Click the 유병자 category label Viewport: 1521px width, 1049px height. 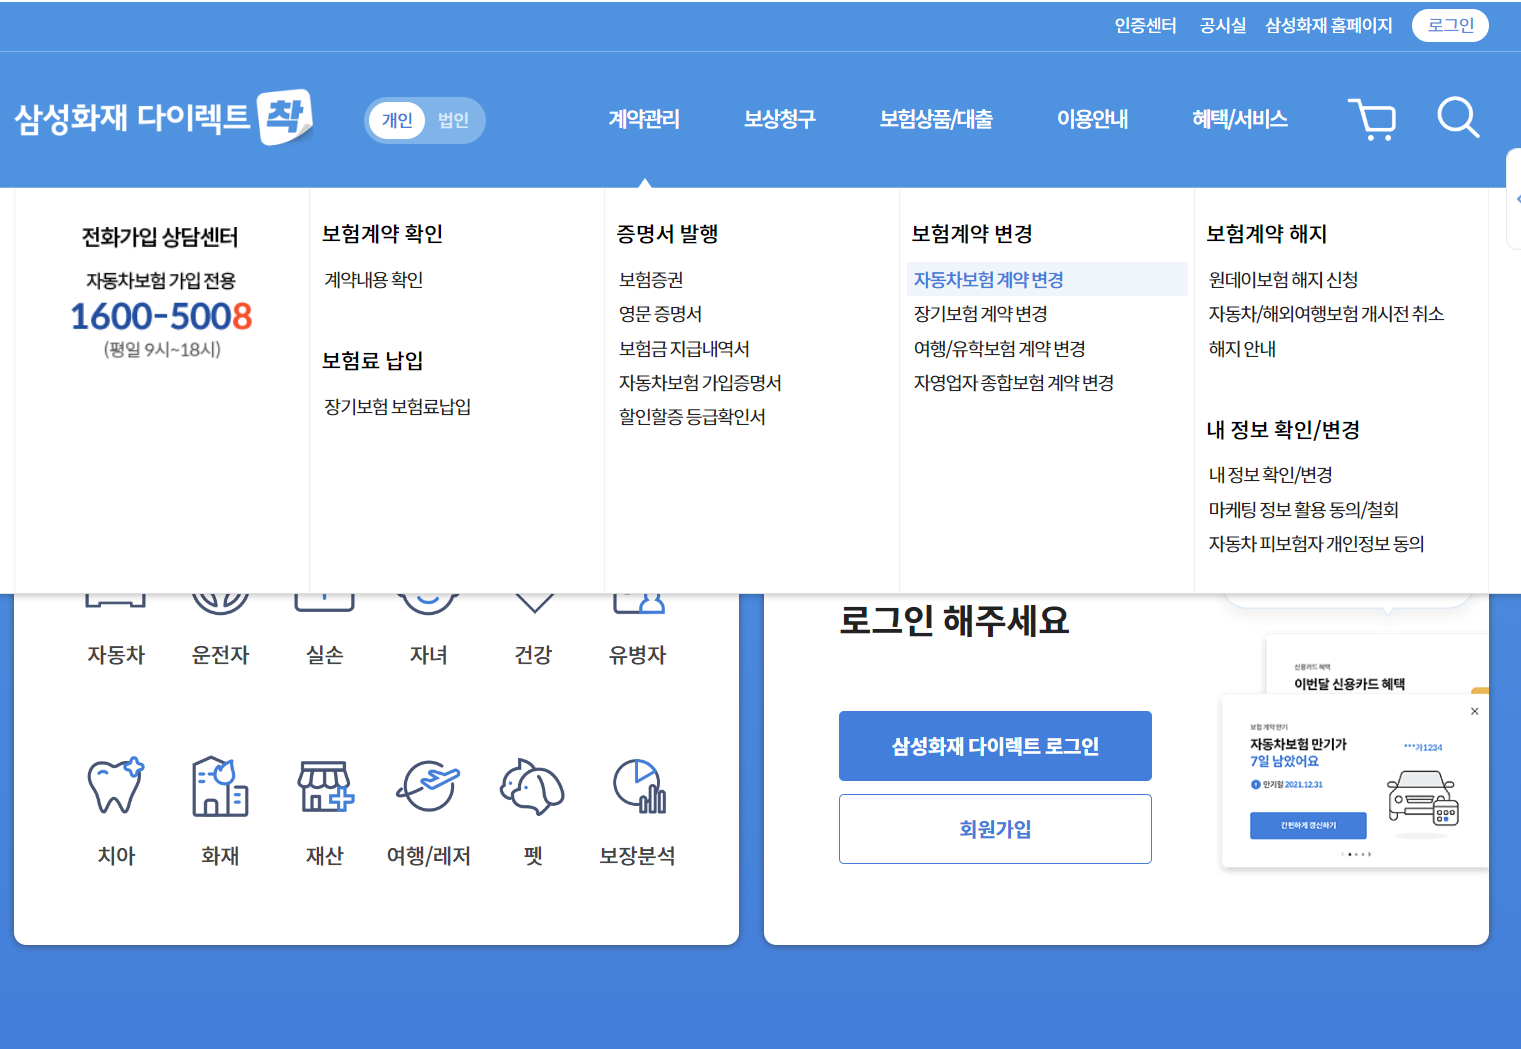[x=638, y=655]
